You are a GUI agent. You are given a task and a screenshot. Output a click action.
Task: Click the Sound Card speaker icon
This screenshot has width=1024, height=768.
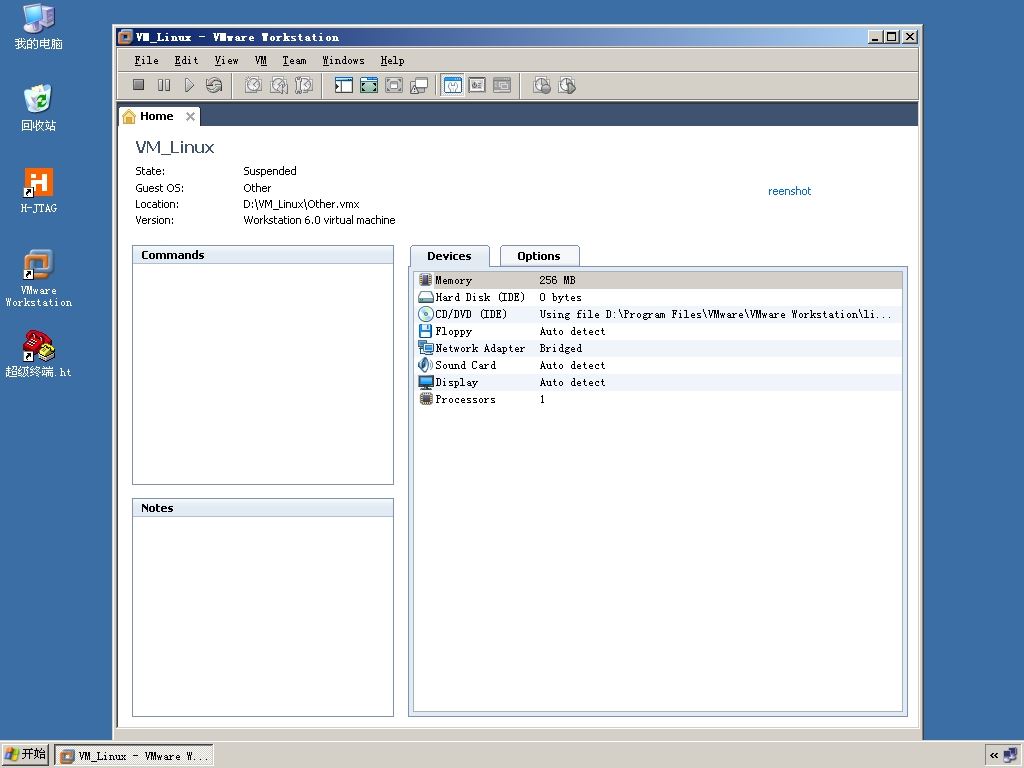click(425, 365)
